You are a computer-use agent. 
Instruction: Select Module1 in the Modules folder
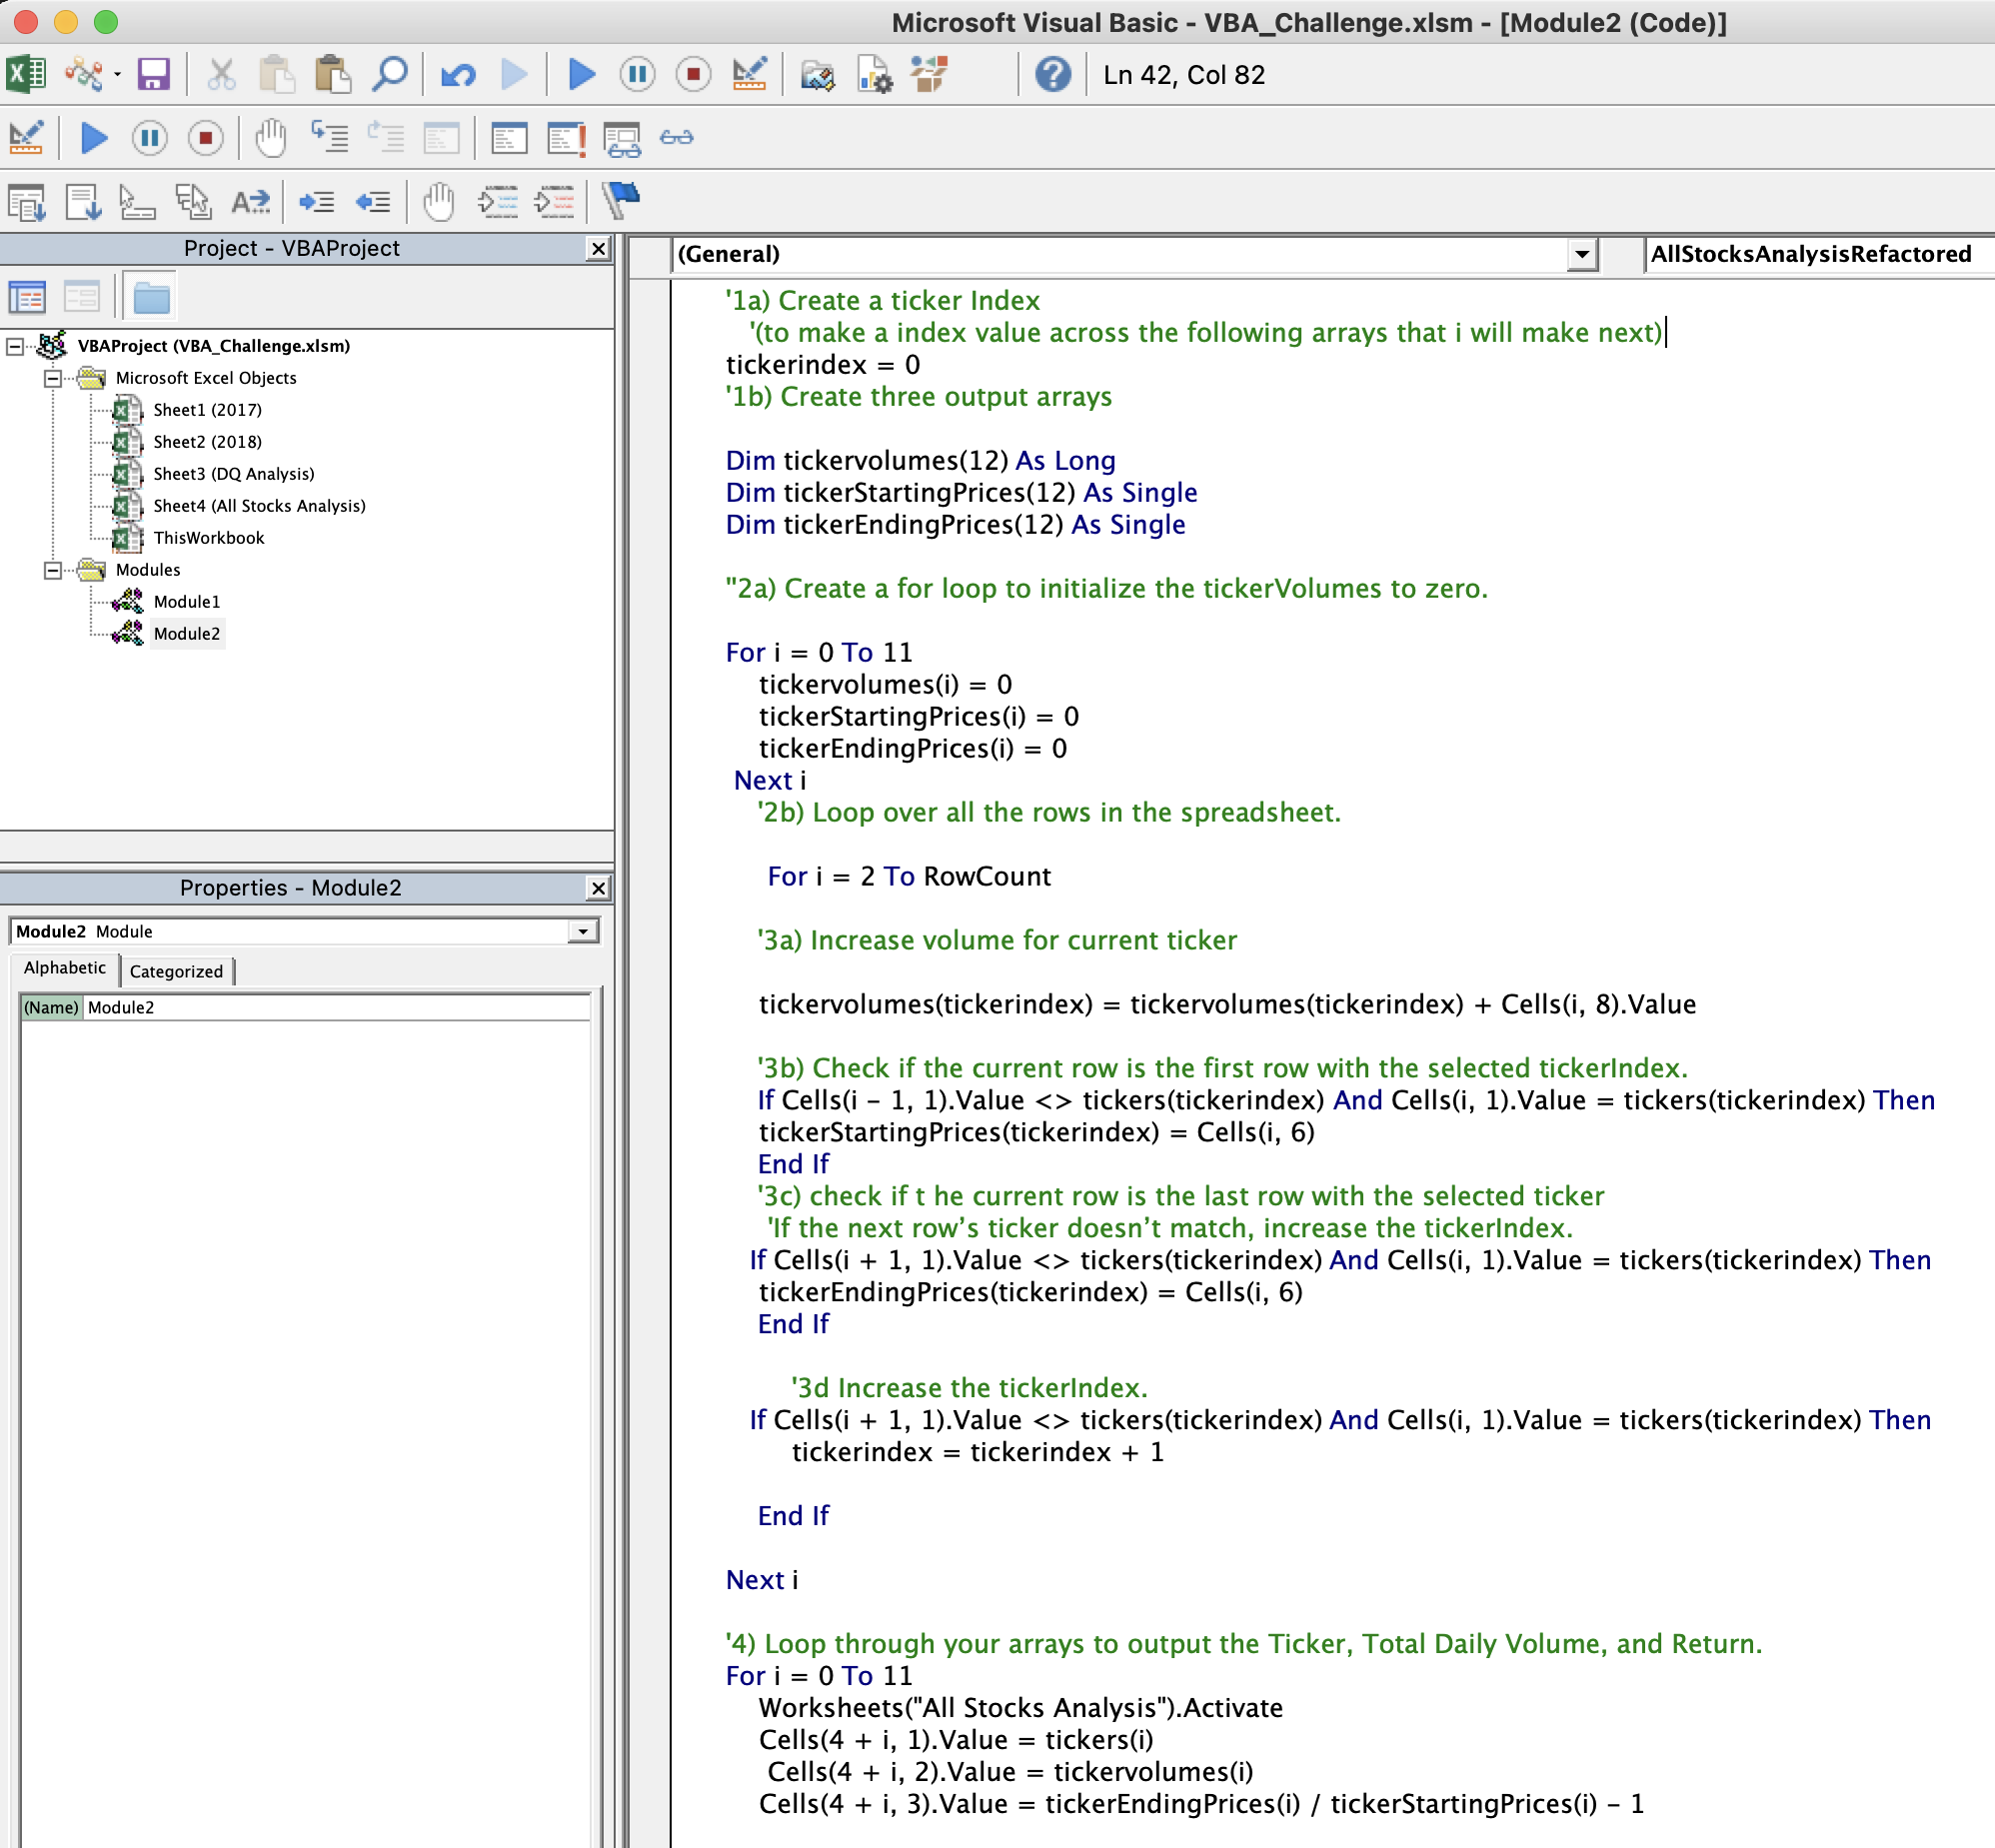click(187, 602)
